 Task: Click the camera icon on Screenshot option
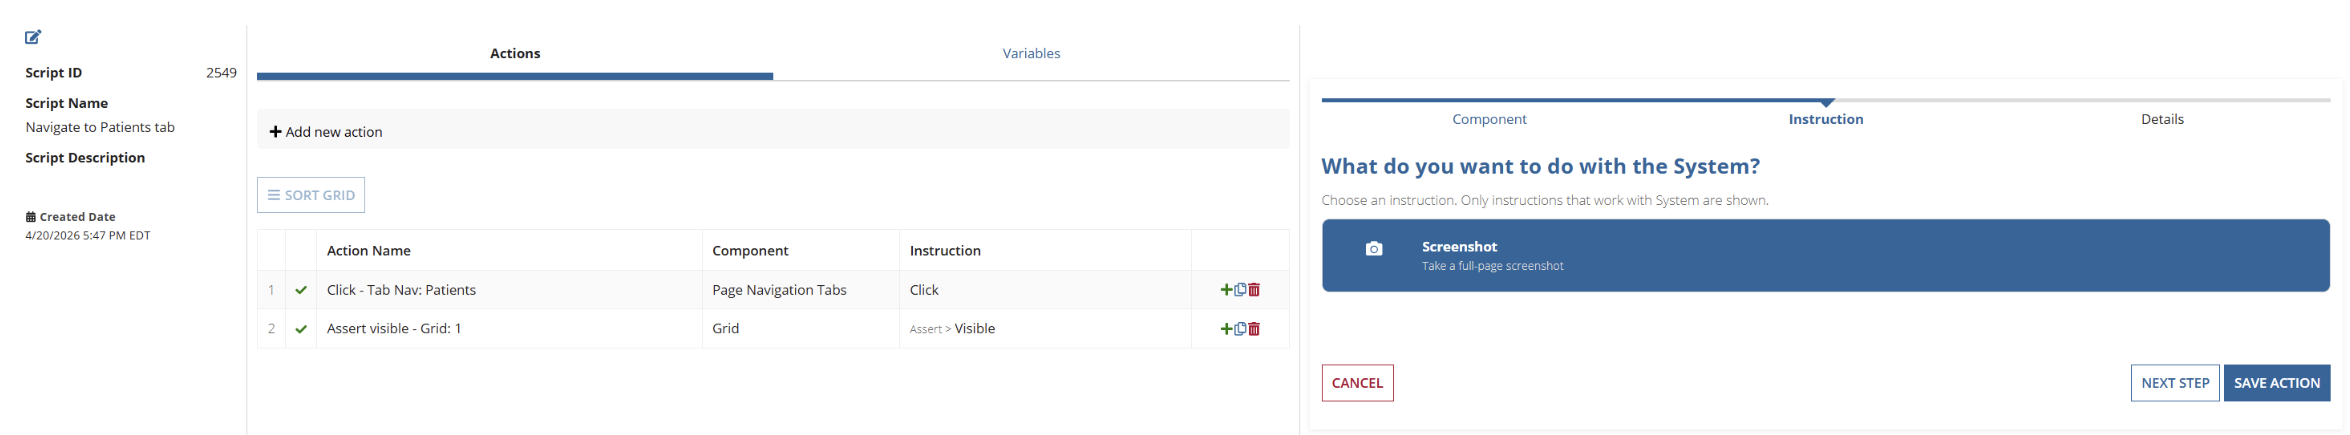click(x=1374, y=249)
